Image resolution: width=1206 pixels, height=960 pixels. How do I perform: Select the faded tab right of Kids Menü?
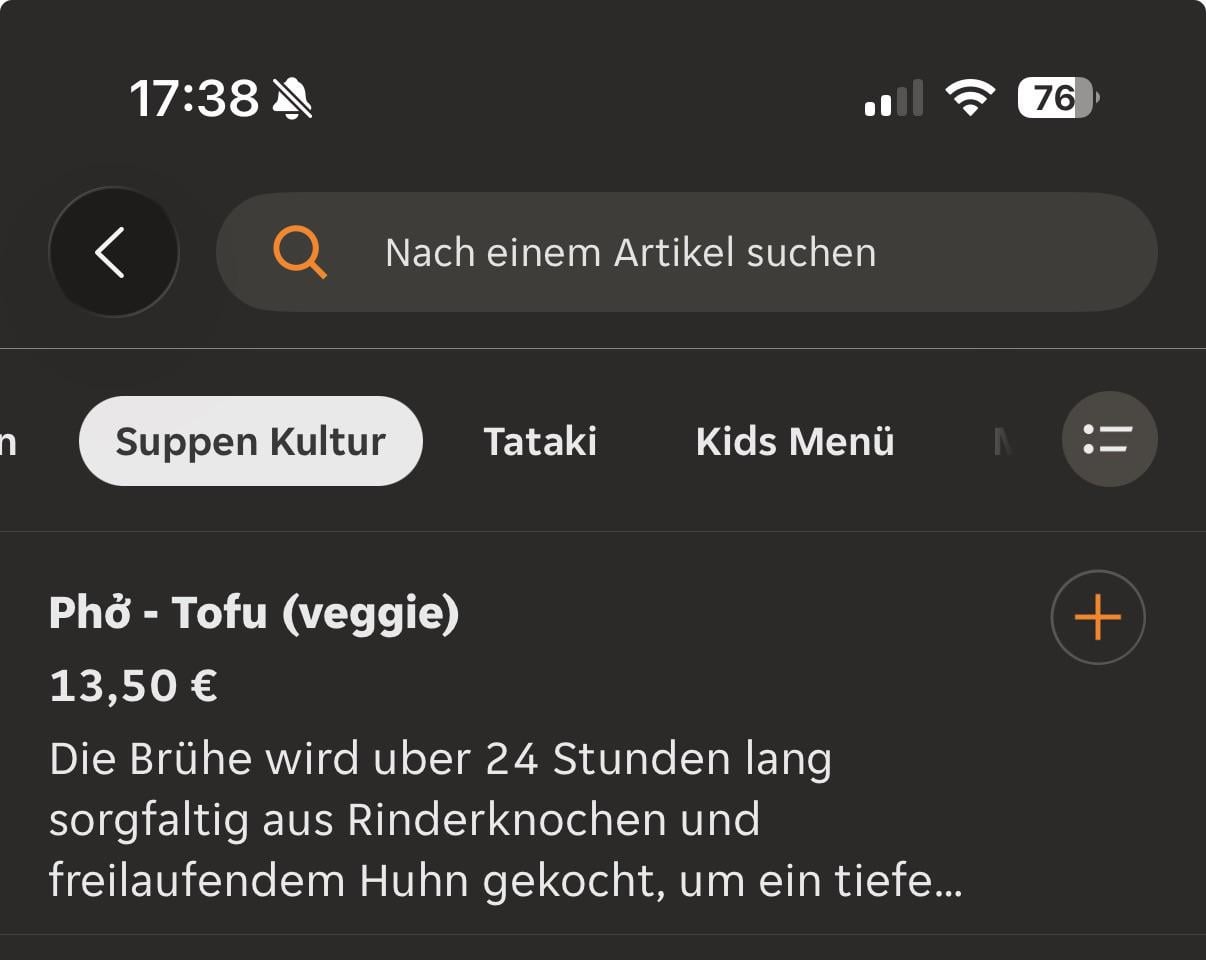(x=1003, y=441)
